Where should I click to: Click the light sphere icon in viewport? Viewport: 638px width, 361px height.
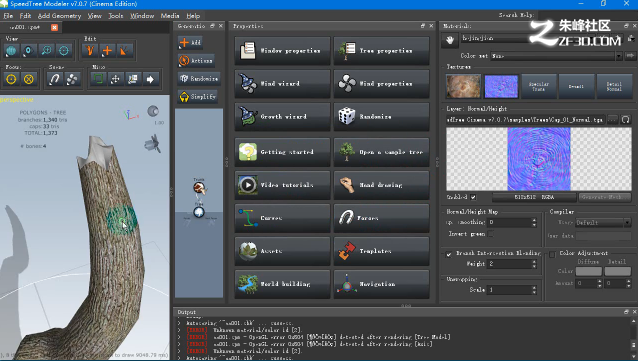click(153, 111)
